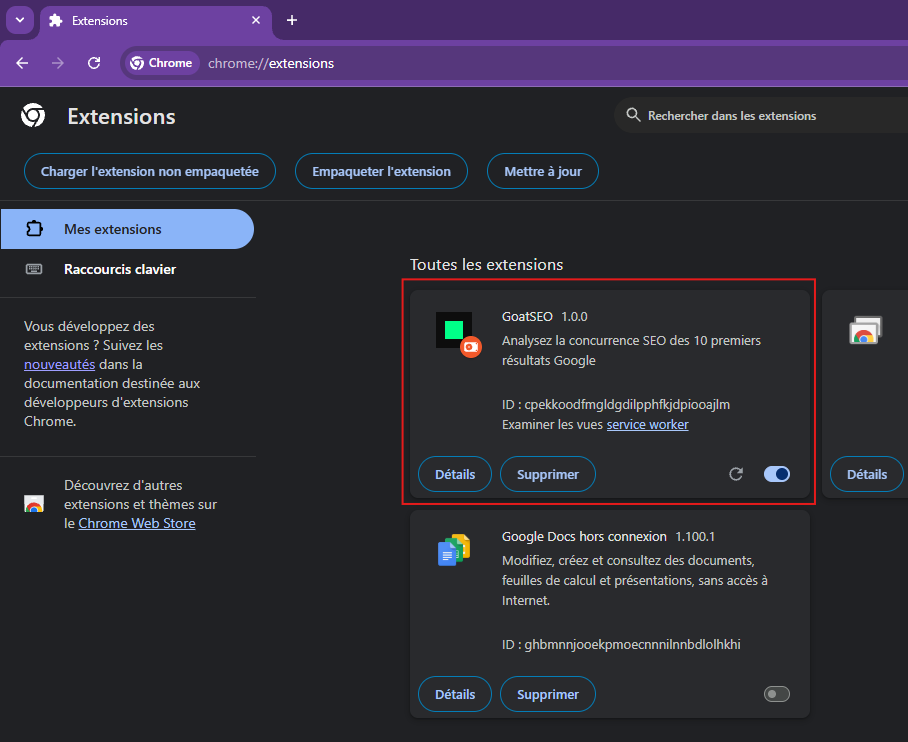Open the service worker link for GoatSEO
This screenshot has height=742, width=908.
(647, 425)
